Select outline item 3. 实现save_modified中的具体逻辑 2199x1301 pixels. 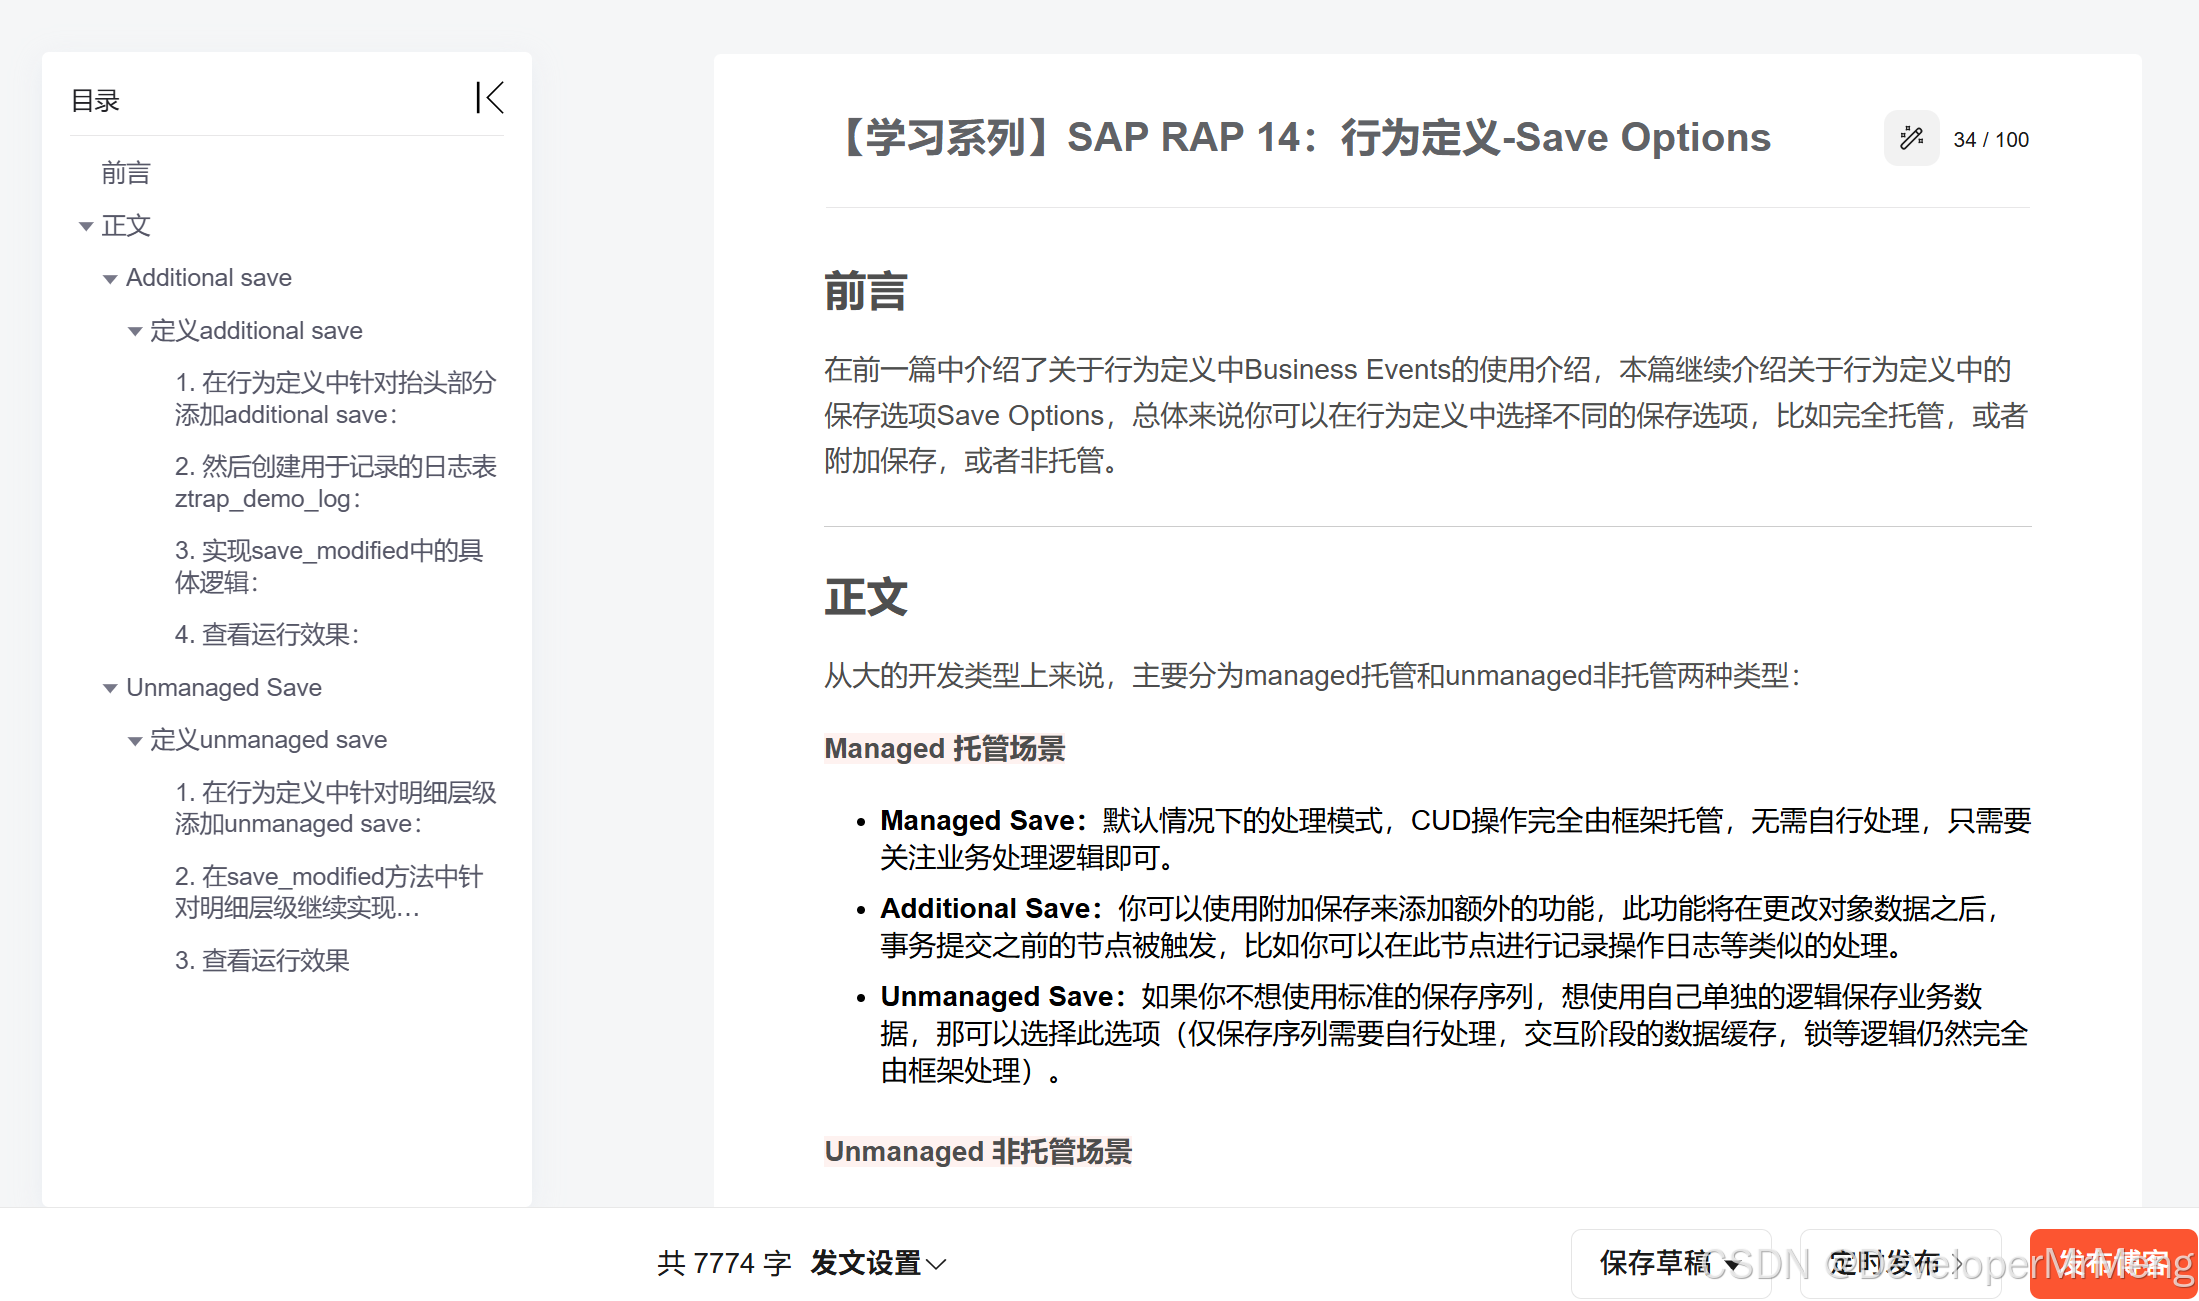[329, 566]
